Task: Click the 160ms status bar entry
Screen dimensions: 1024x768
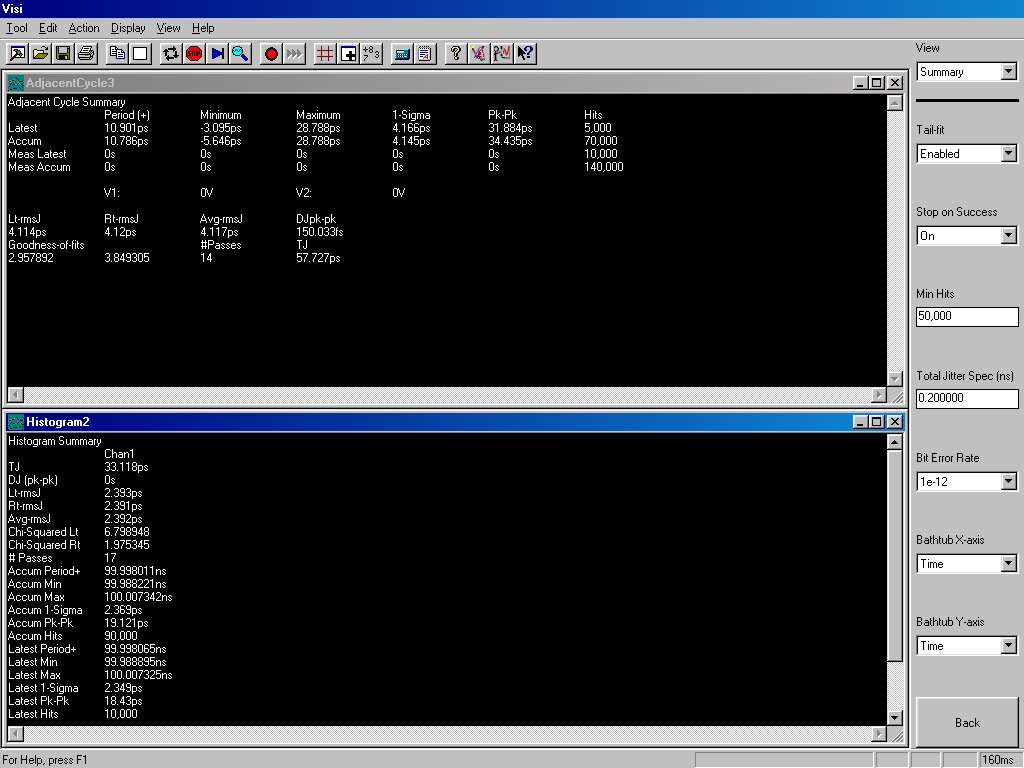Action: pyautogui.click(x=997, y=760)
